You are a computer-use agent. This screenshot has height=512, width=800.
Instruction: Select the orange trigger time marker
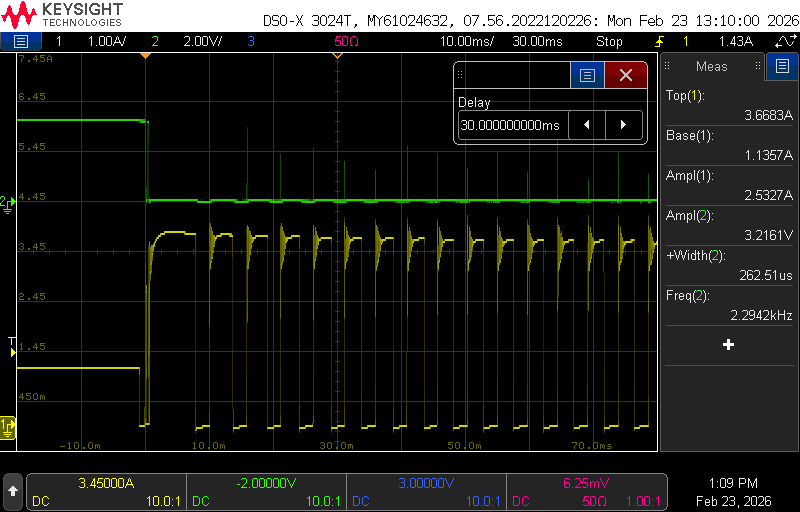coord(145,55)
